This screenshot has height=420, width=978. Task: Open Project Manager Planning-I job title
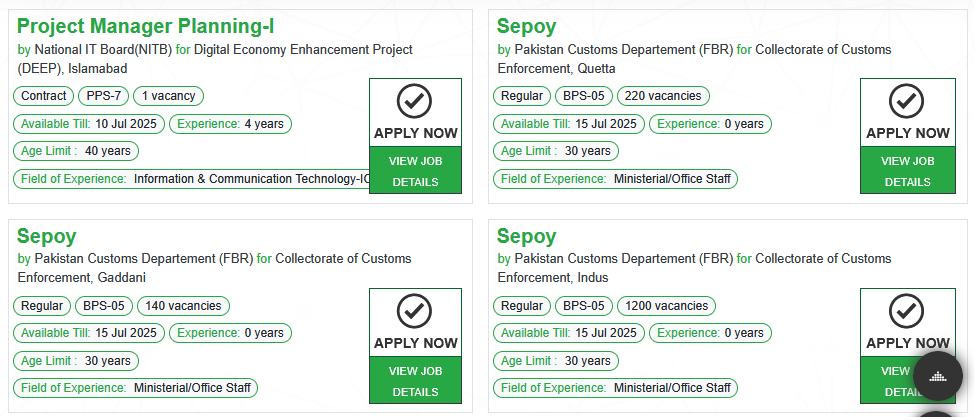pyautogui.click(x=145, y=26)
